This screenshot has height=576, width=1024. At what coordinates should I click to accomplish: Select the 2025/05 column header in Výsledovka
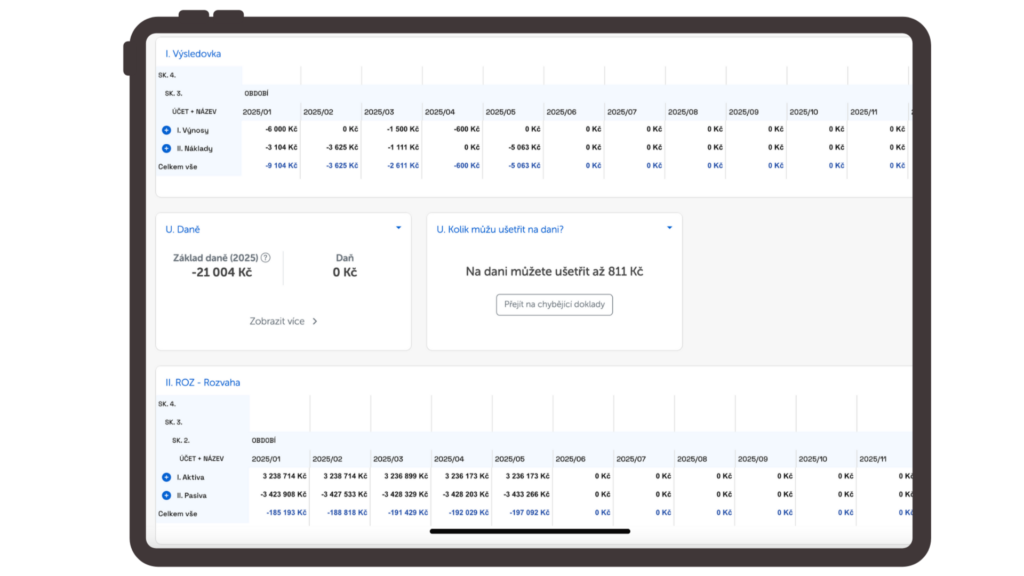point(500,112)
